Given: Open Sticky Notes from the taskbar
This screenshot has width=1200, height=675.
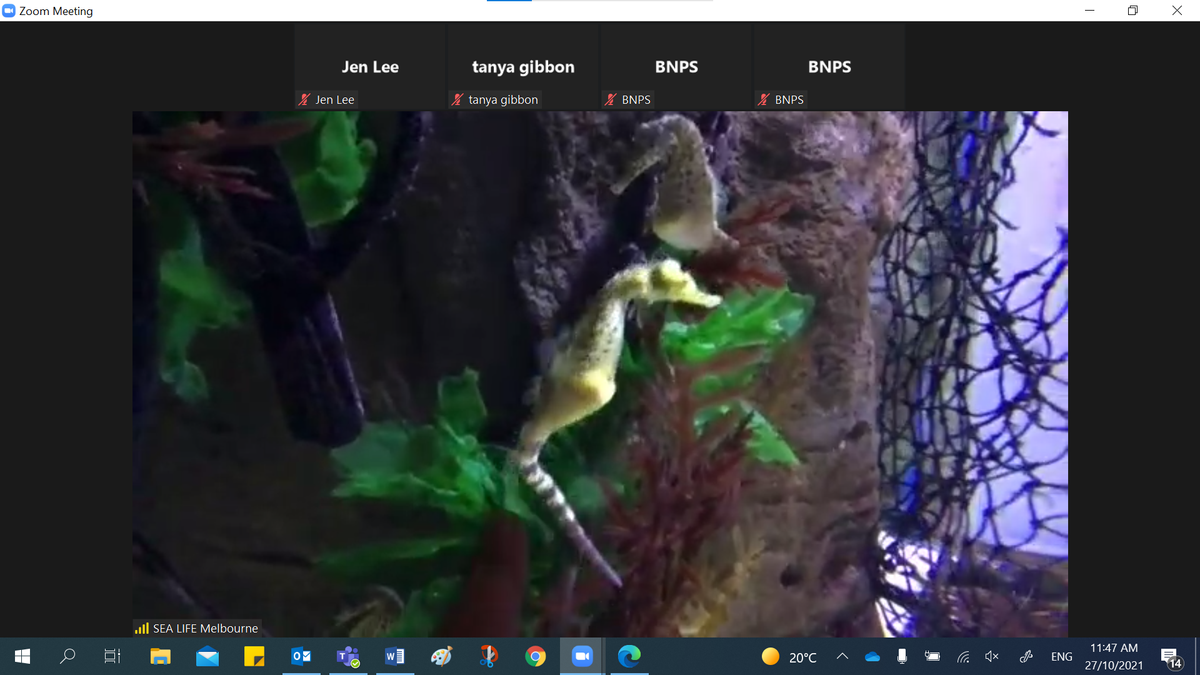Looking at the screenshot, I should (254, 657).
